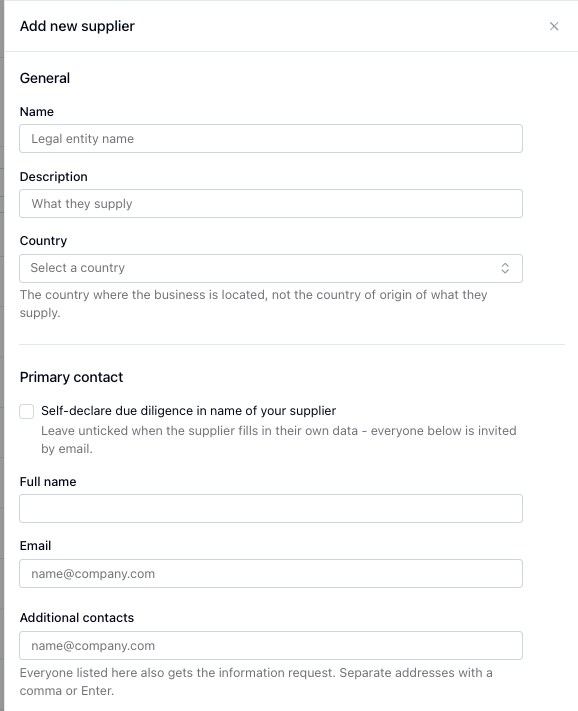Click the Additional contacts email input
The width and height of the screenshot is (578, 711).
point(271,646)
